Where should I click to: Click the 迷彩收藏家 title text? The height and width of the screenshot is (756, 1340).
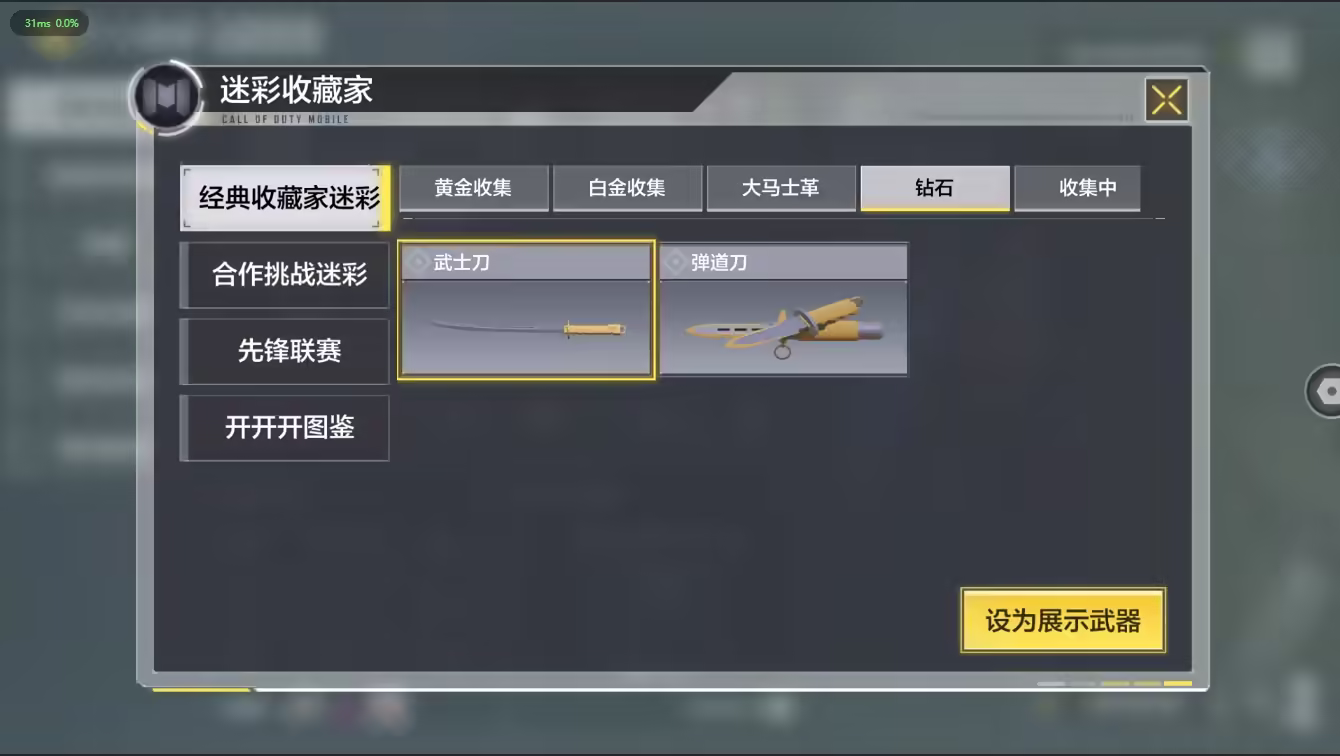pos(296,90)
